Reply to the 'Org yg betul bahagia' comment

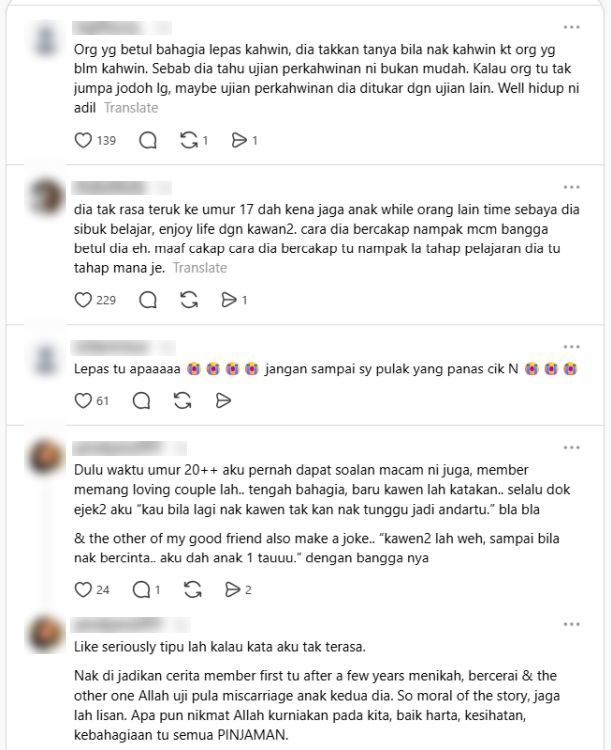pyautogui.click(x=148, y=140)
